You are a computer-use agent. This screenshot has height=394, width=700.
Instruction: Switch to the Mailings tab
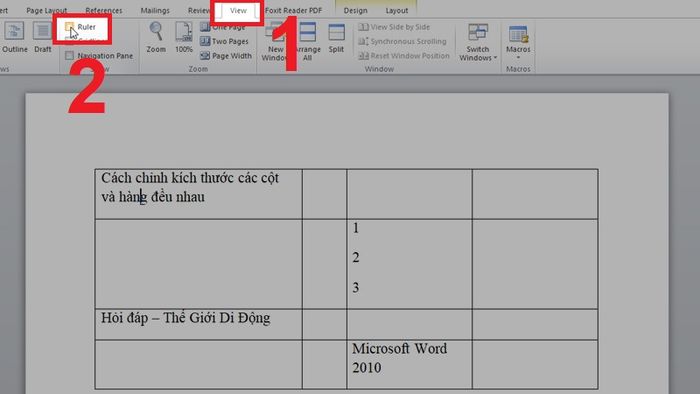(155, 10)
